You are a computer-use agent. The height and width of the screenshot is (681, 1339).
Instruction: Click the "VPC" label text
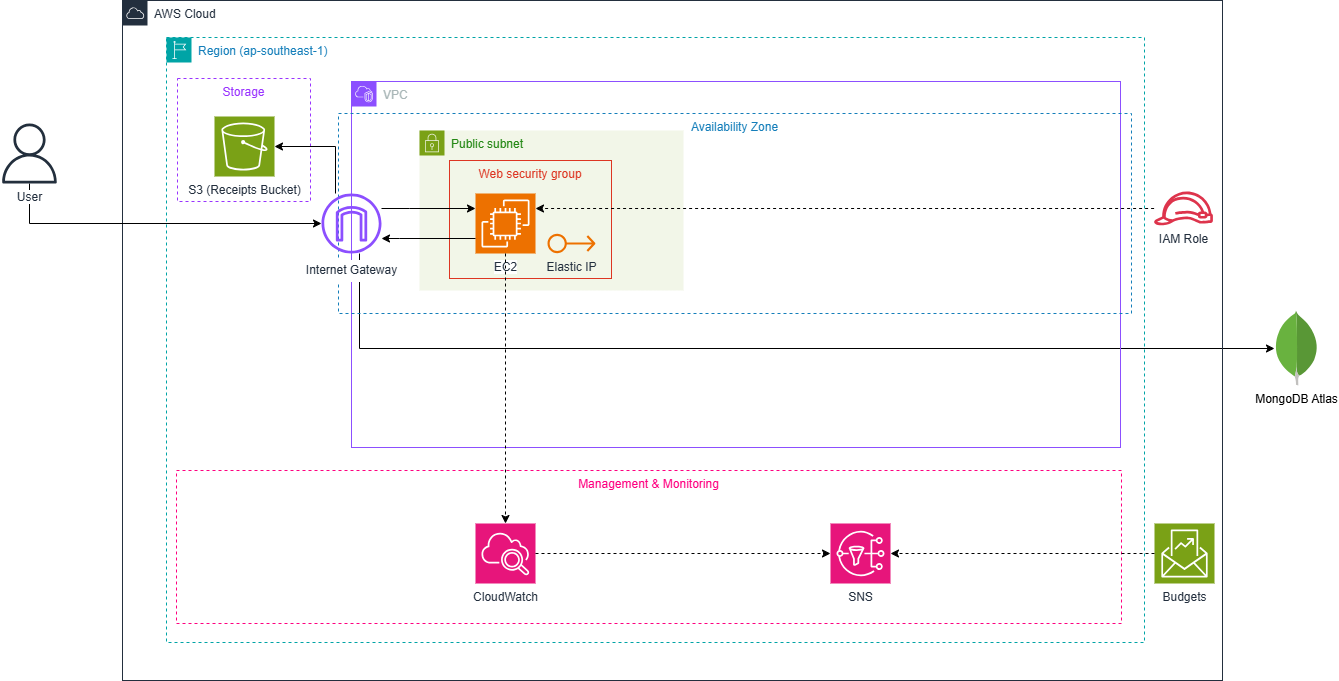395,95
